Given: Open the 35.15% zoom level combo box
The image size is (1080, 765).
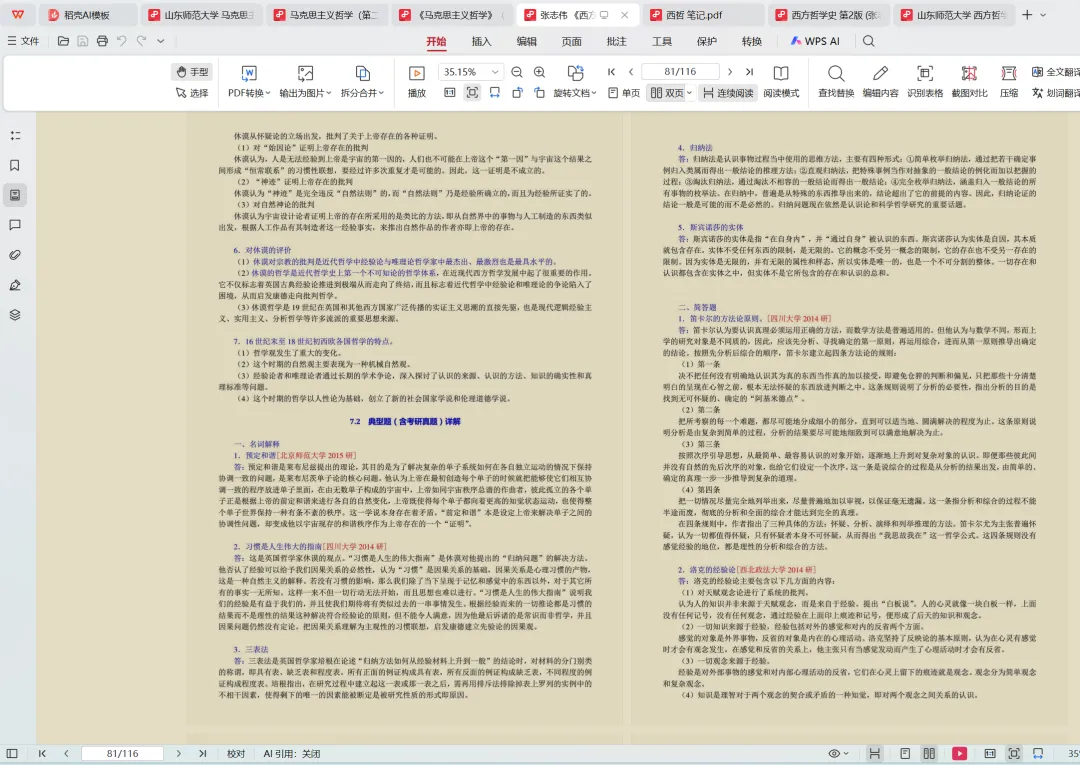Looking at the screenshot, I should point(471,72).
